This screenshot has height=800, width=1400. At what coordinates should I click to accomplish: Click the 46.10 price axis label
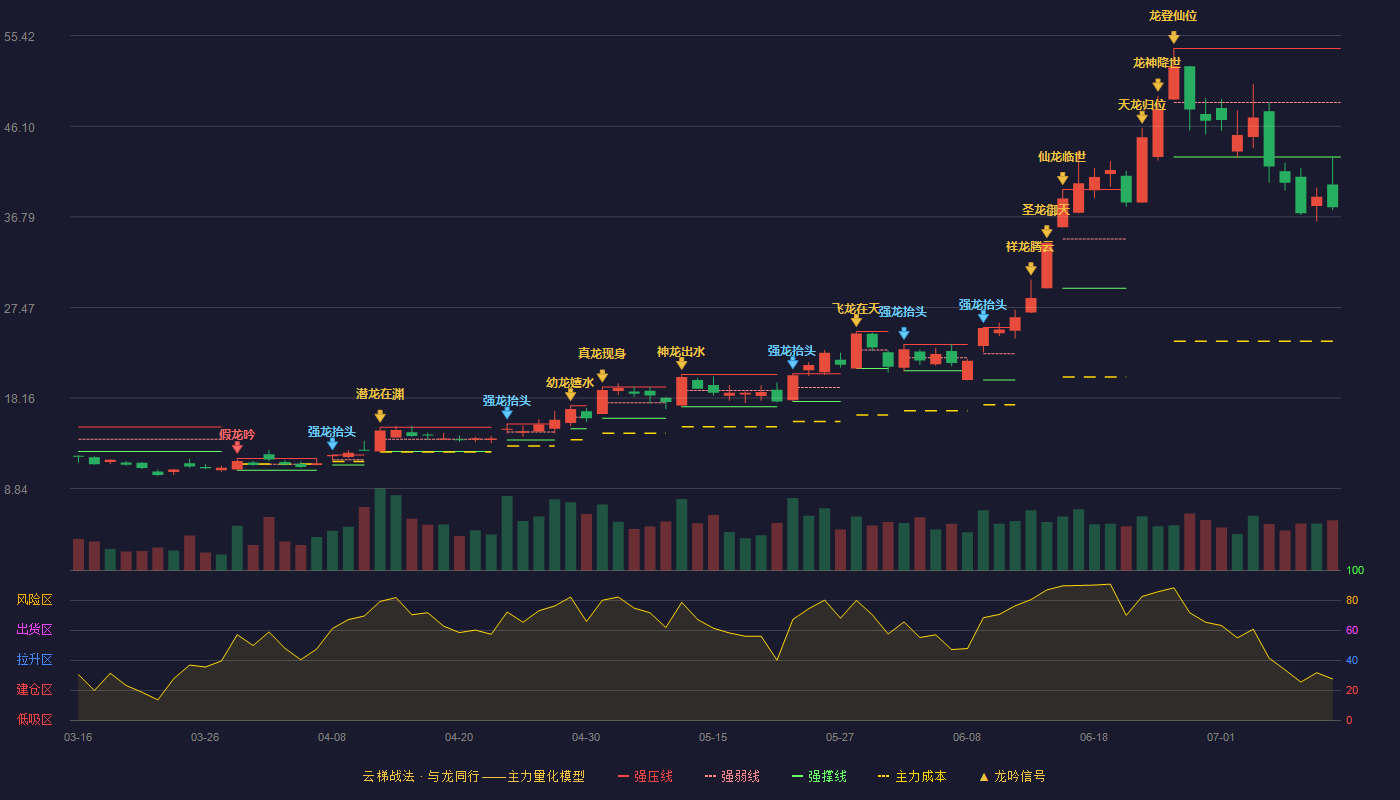(19, 127)
